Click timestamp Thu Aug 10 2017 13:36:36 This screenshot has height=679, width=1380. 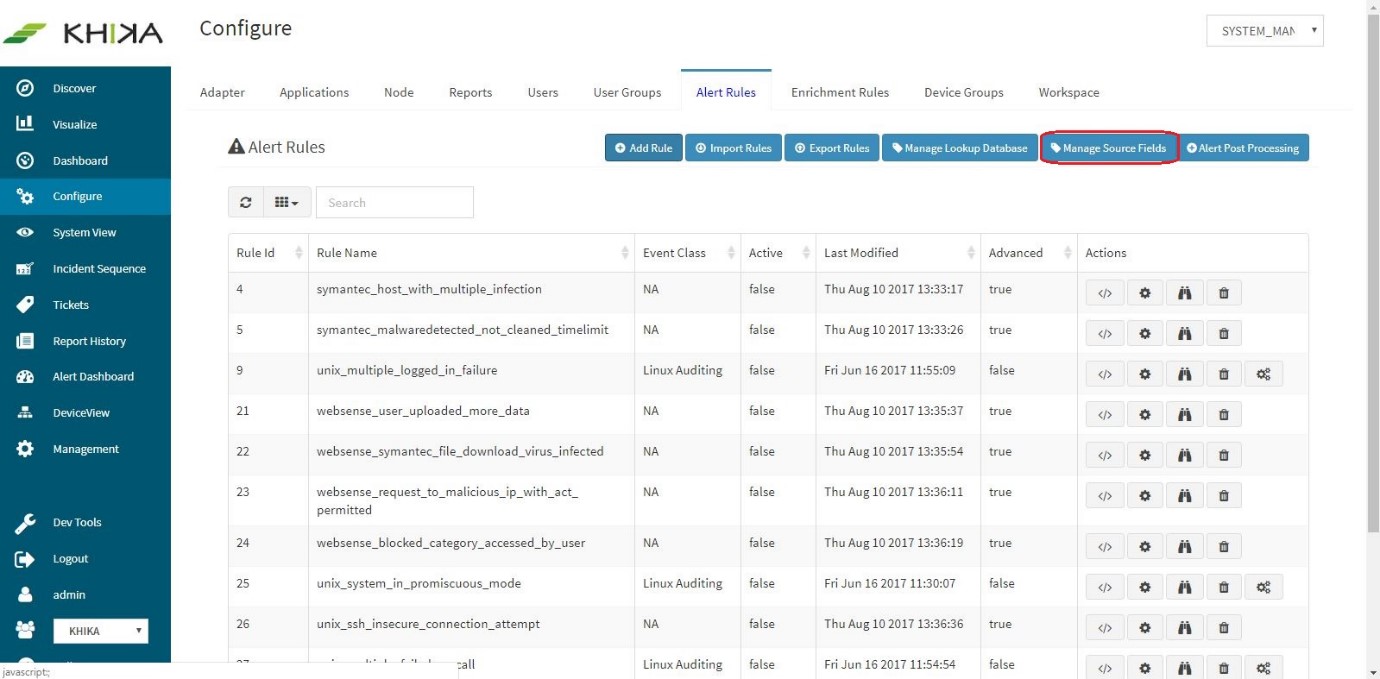[894, 624]
